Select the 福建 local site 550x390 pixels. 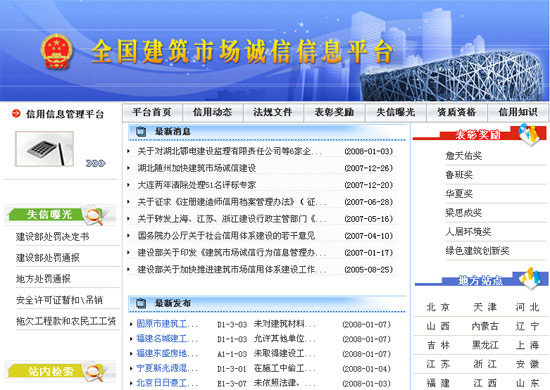[438, 383]
